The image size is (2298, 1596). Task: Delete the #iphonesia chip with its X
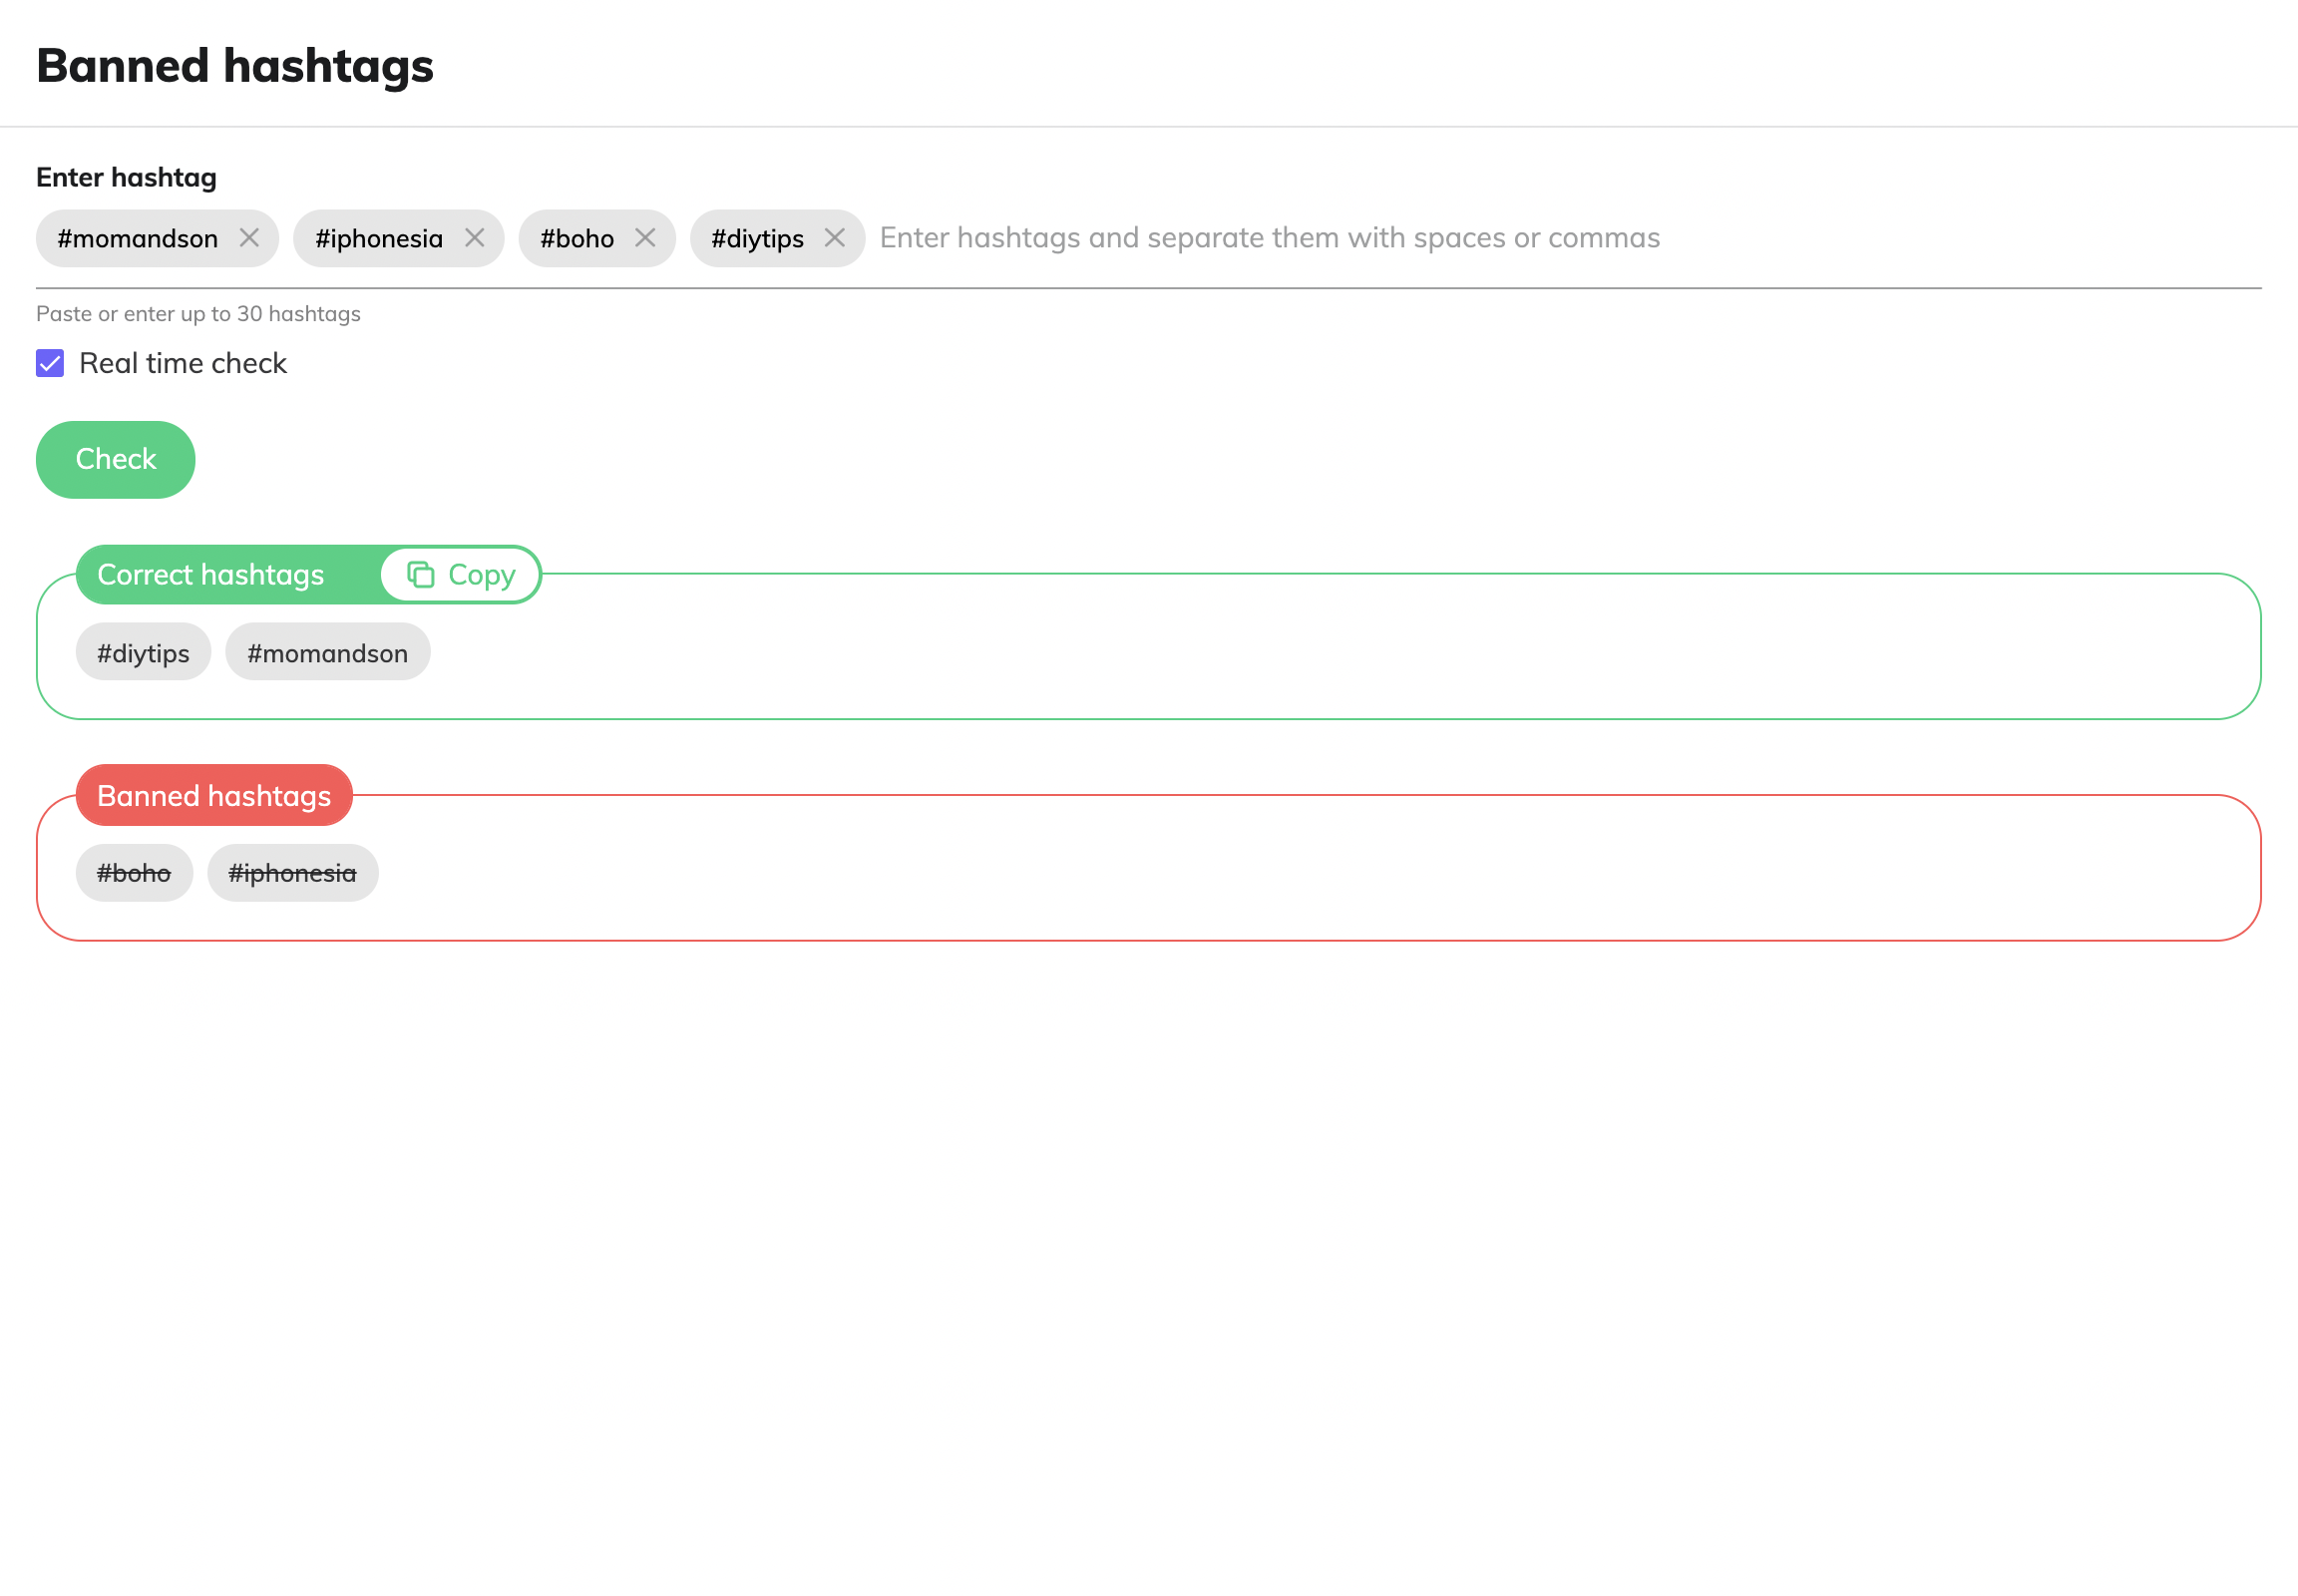pos(475,238)
